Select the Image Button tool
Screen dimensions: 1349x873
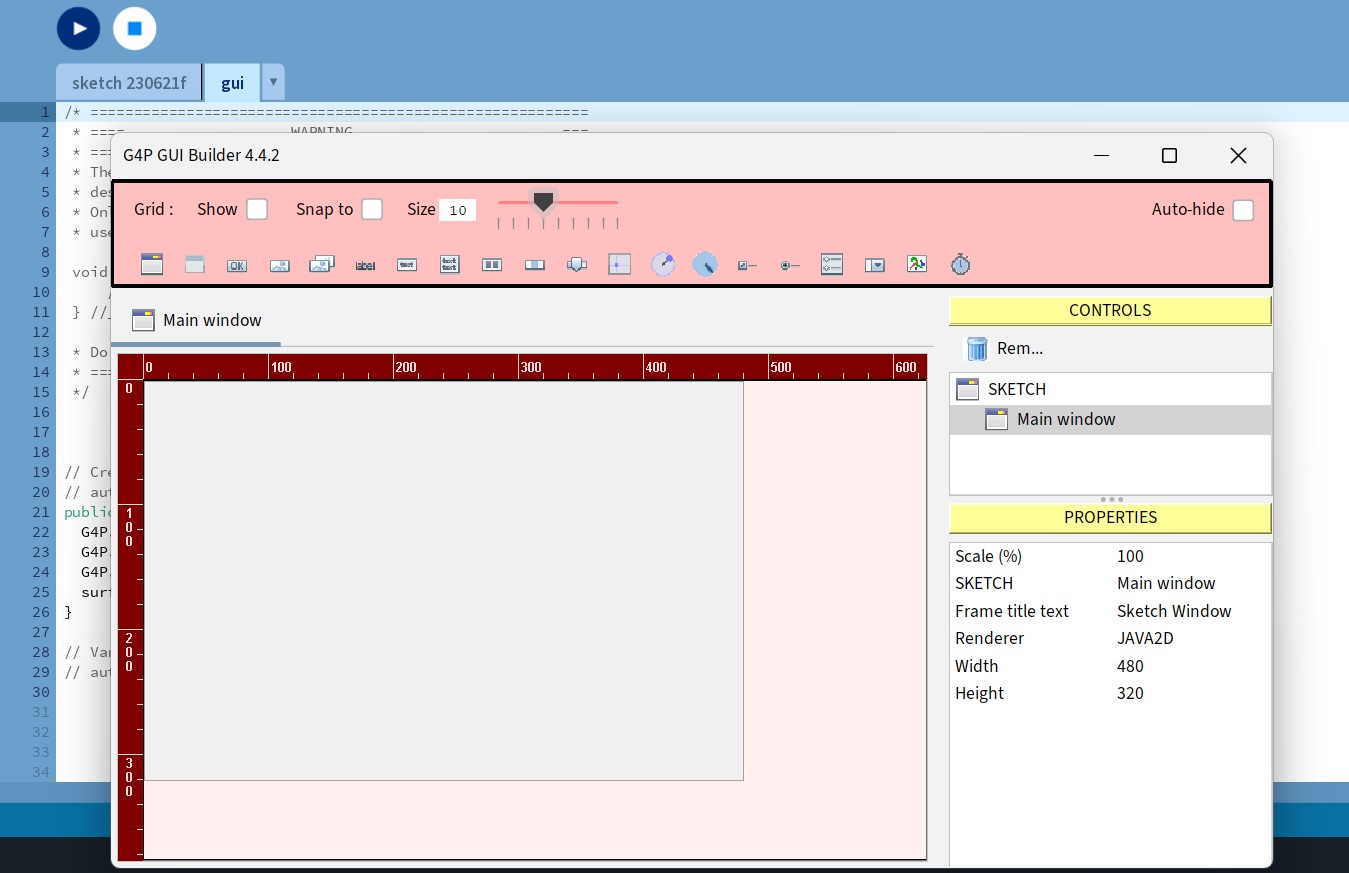280,265
